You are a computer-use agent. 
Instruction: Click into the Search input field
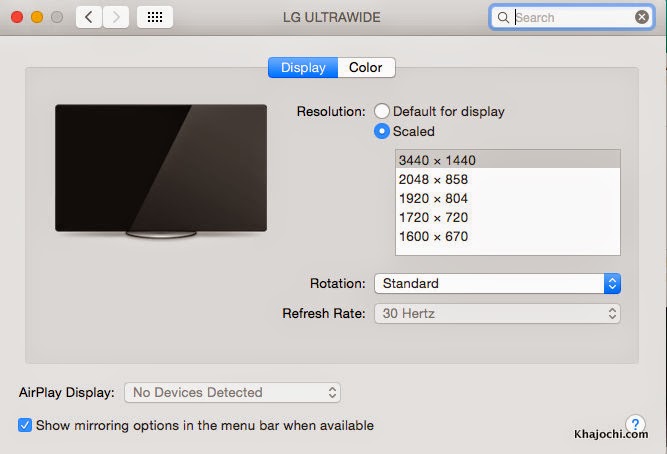[572, 17]
